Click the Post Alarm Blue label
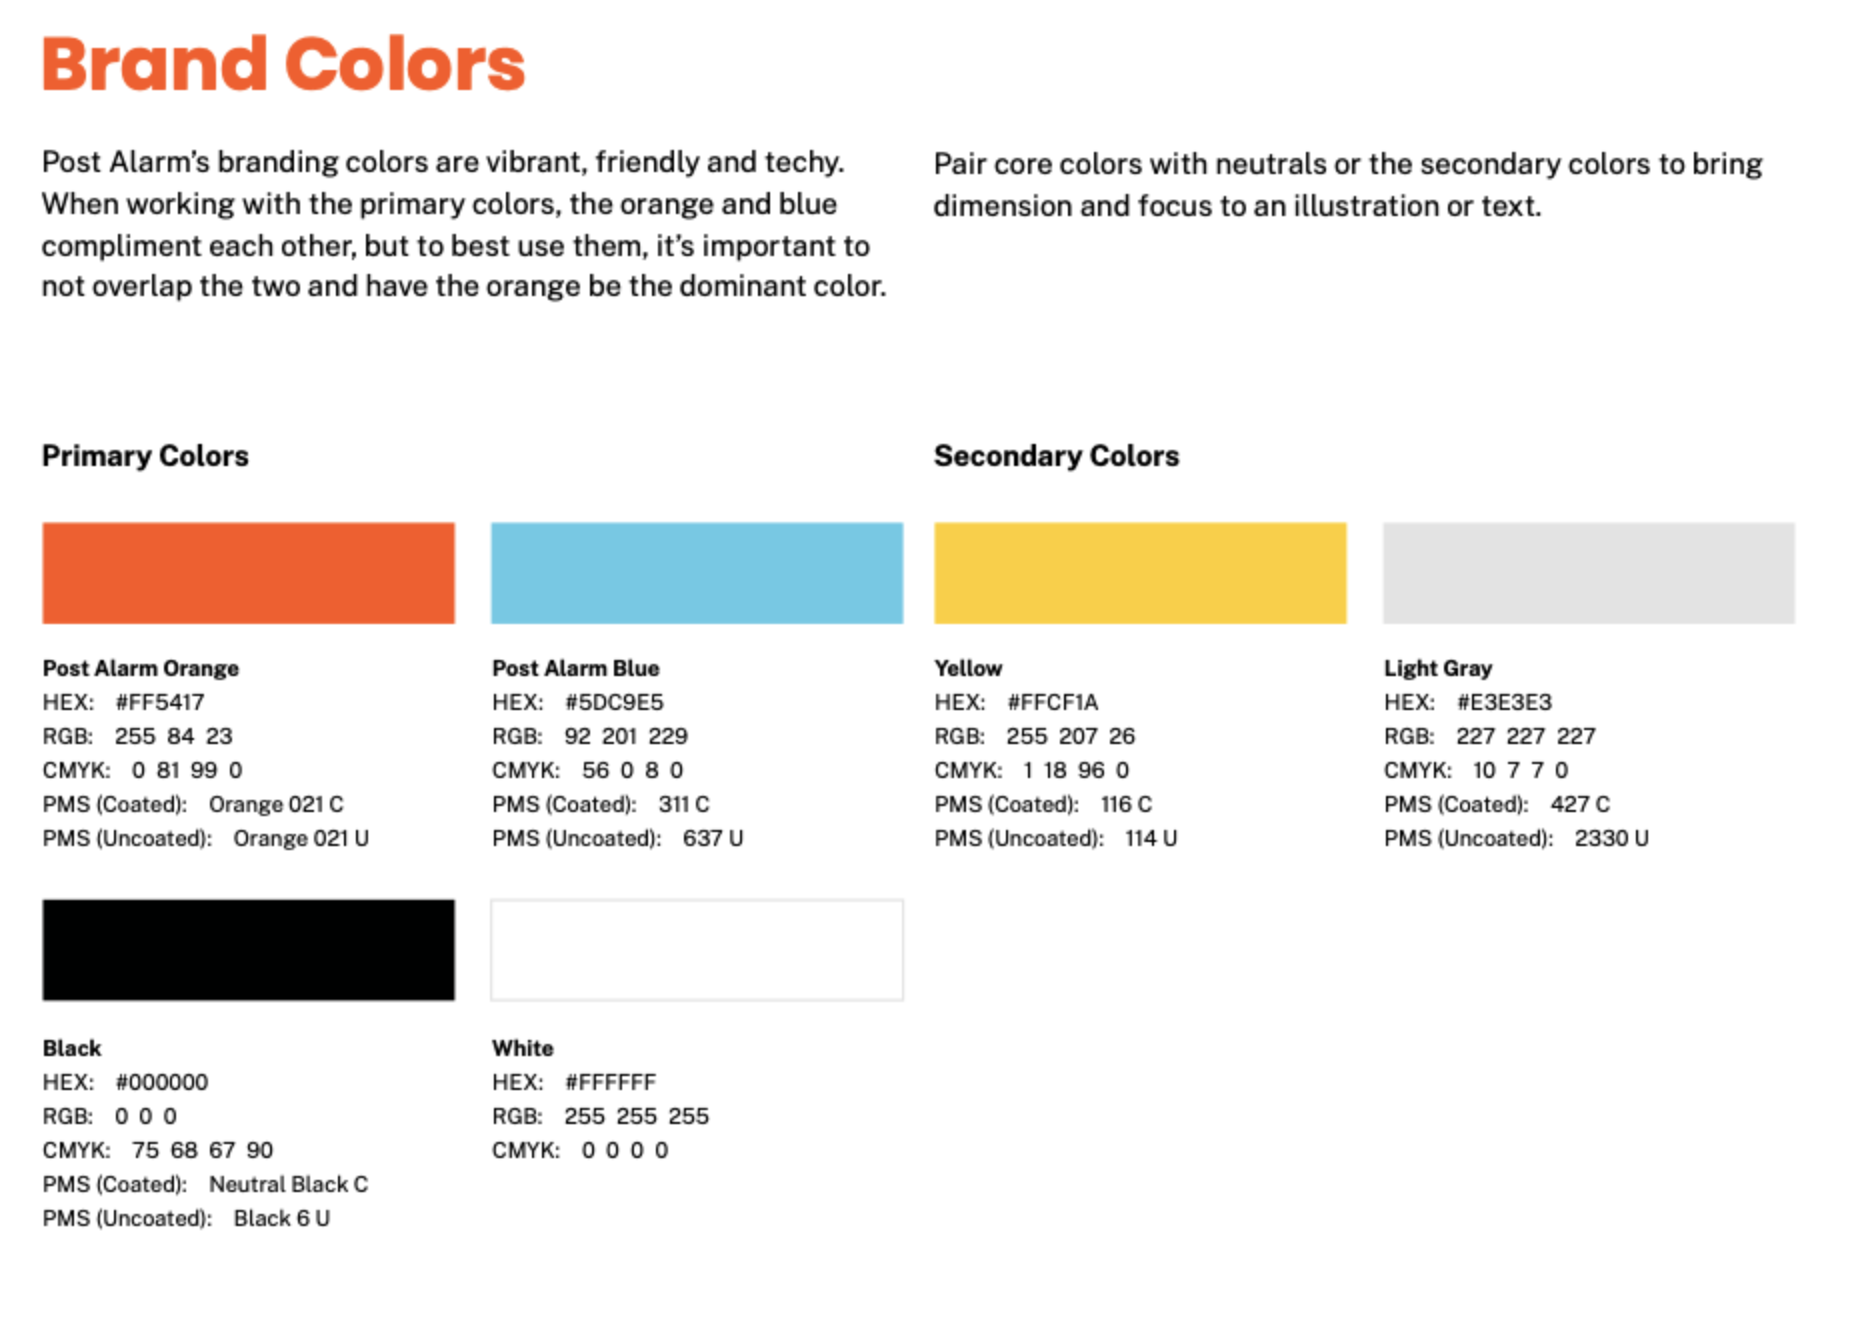 pos(576,668)
